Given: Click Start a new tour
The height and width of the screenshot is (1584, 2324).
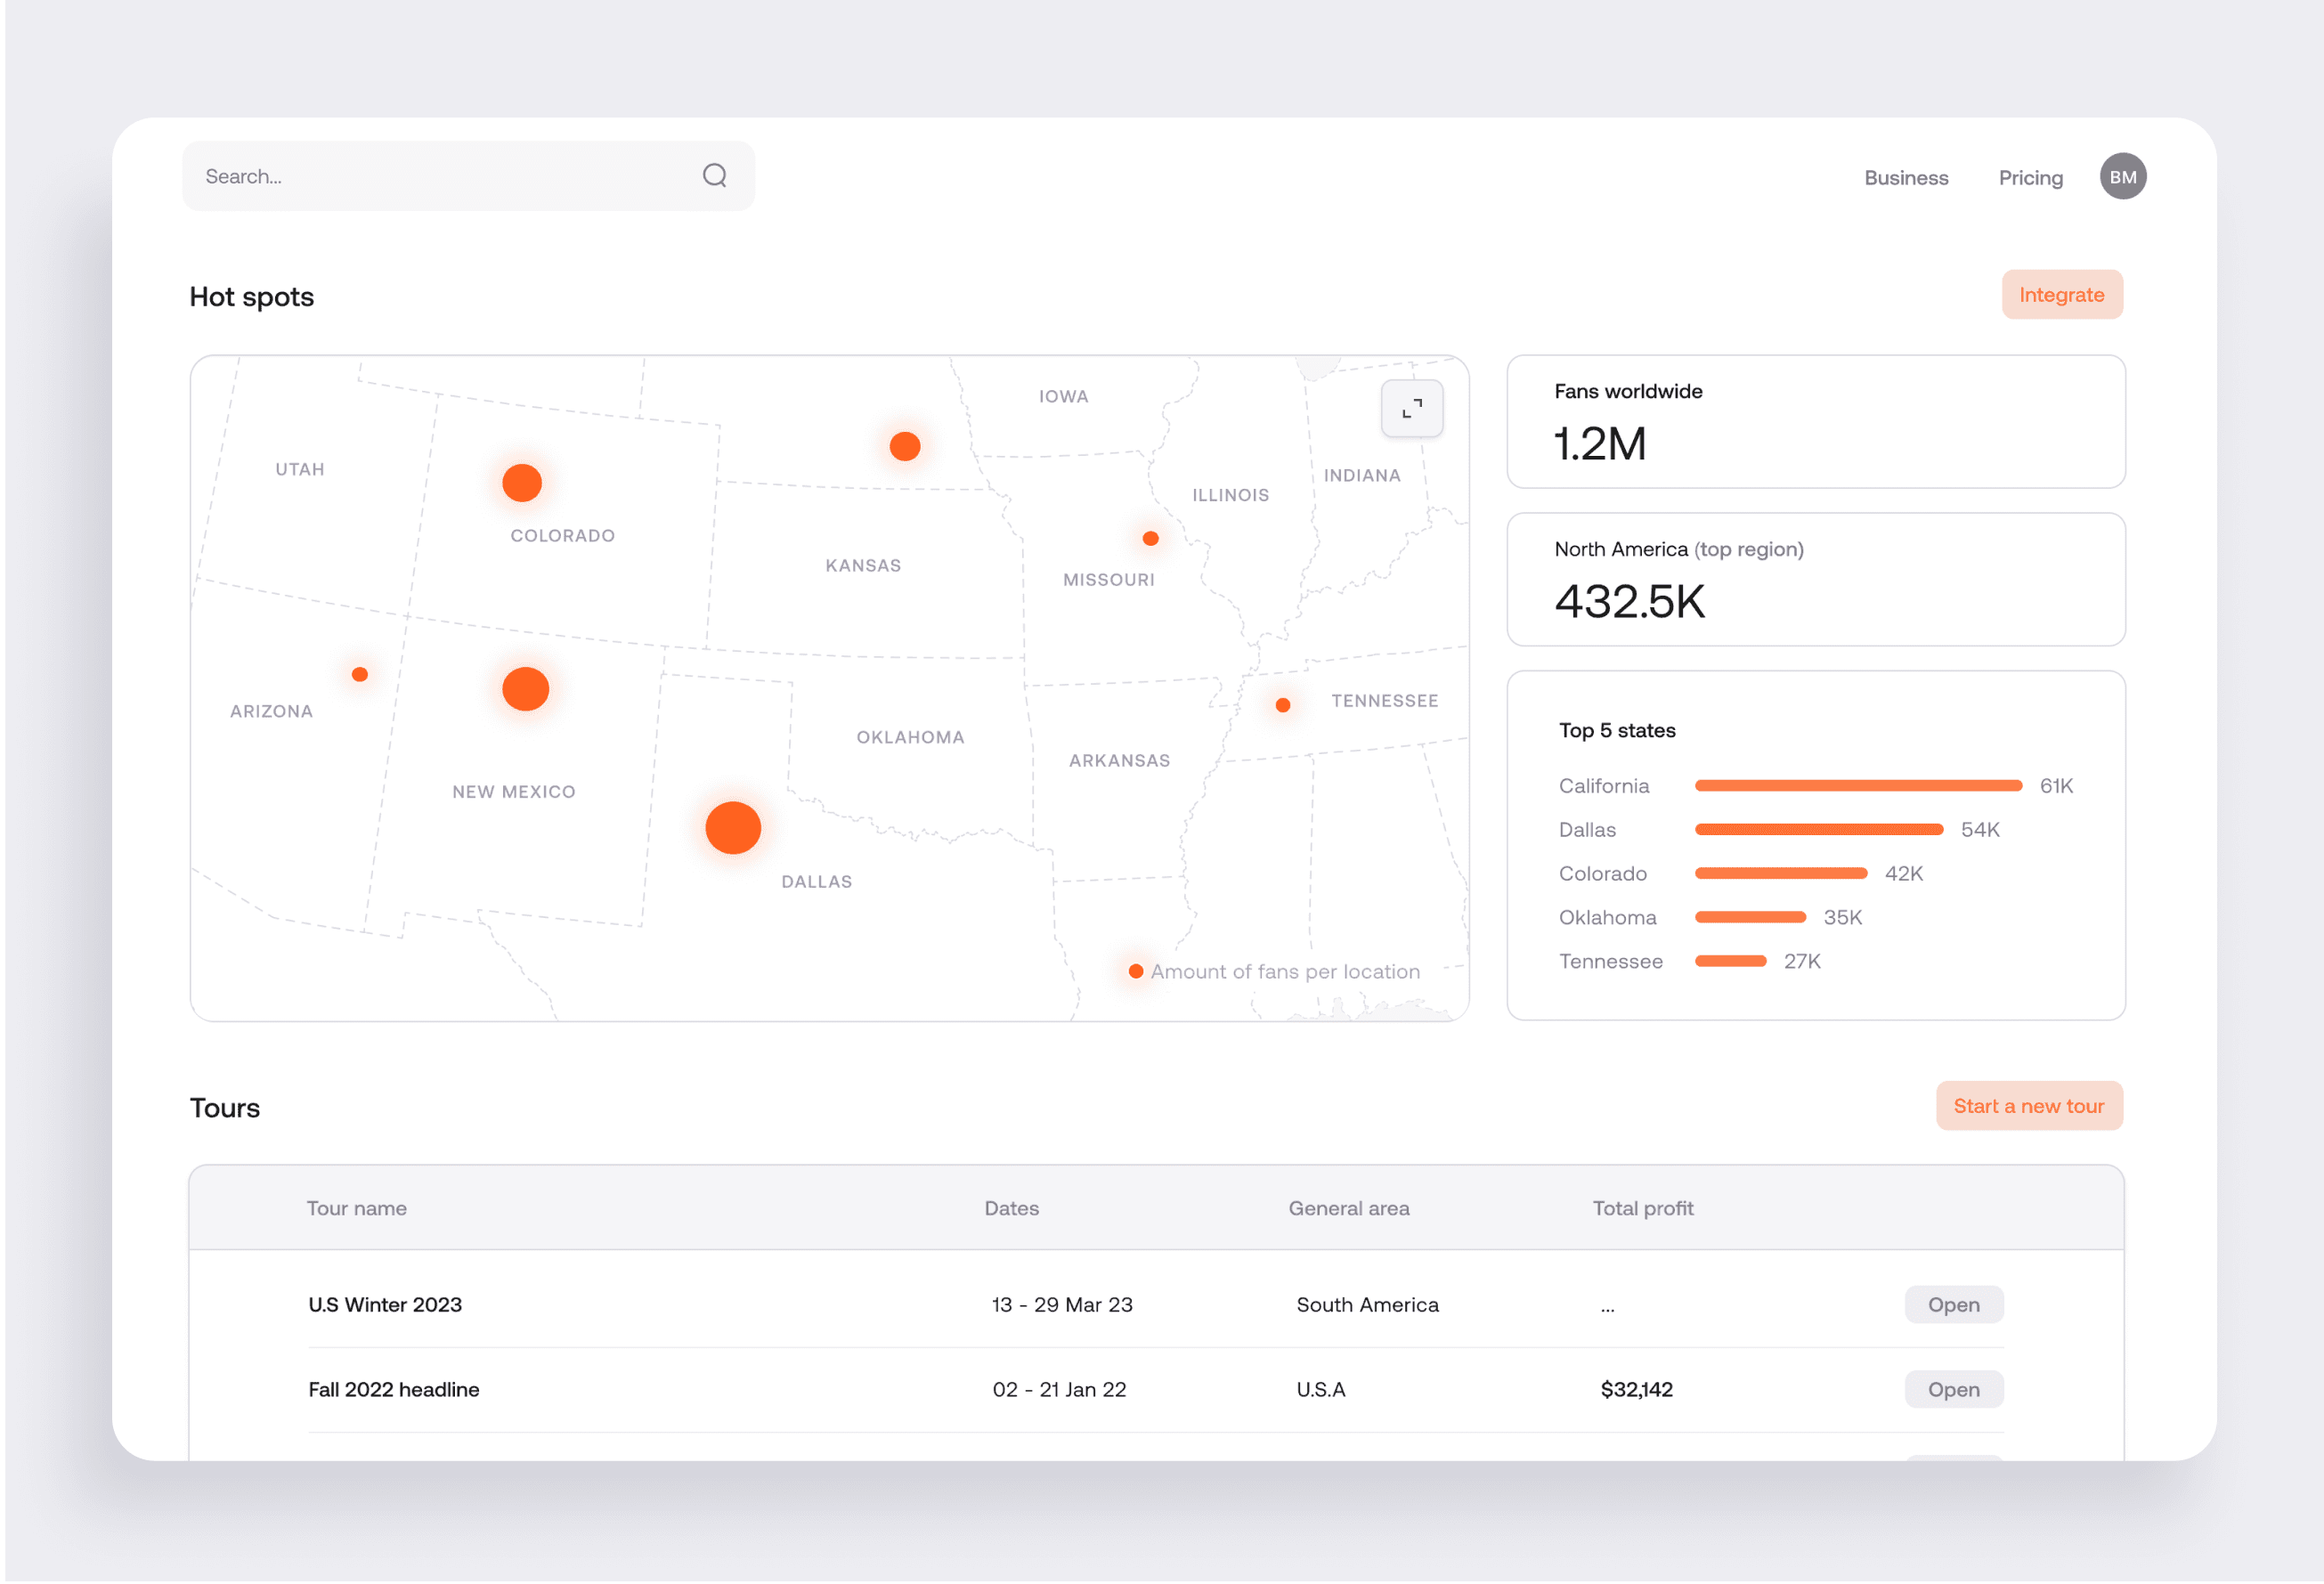Looking at the screenshot, I should point(2028,1106).
